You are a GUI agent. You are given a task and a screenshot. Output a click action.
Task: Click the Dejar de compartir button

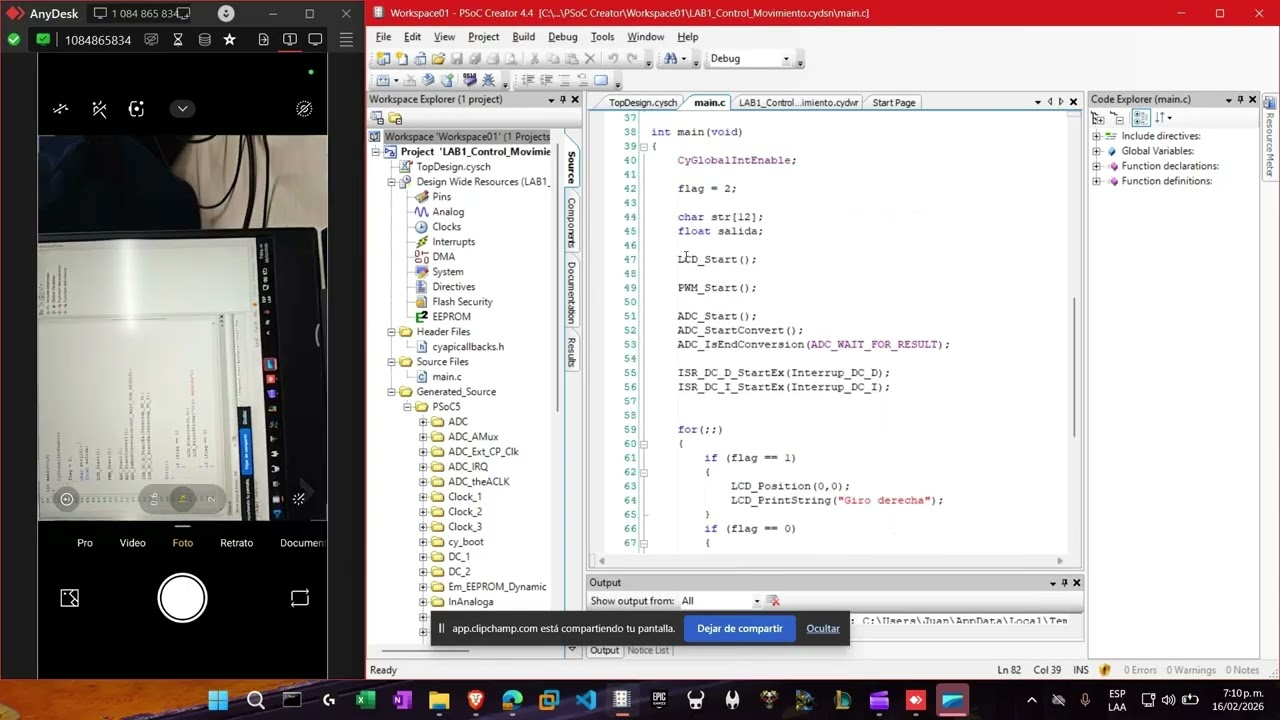click(x=739, y=628)
